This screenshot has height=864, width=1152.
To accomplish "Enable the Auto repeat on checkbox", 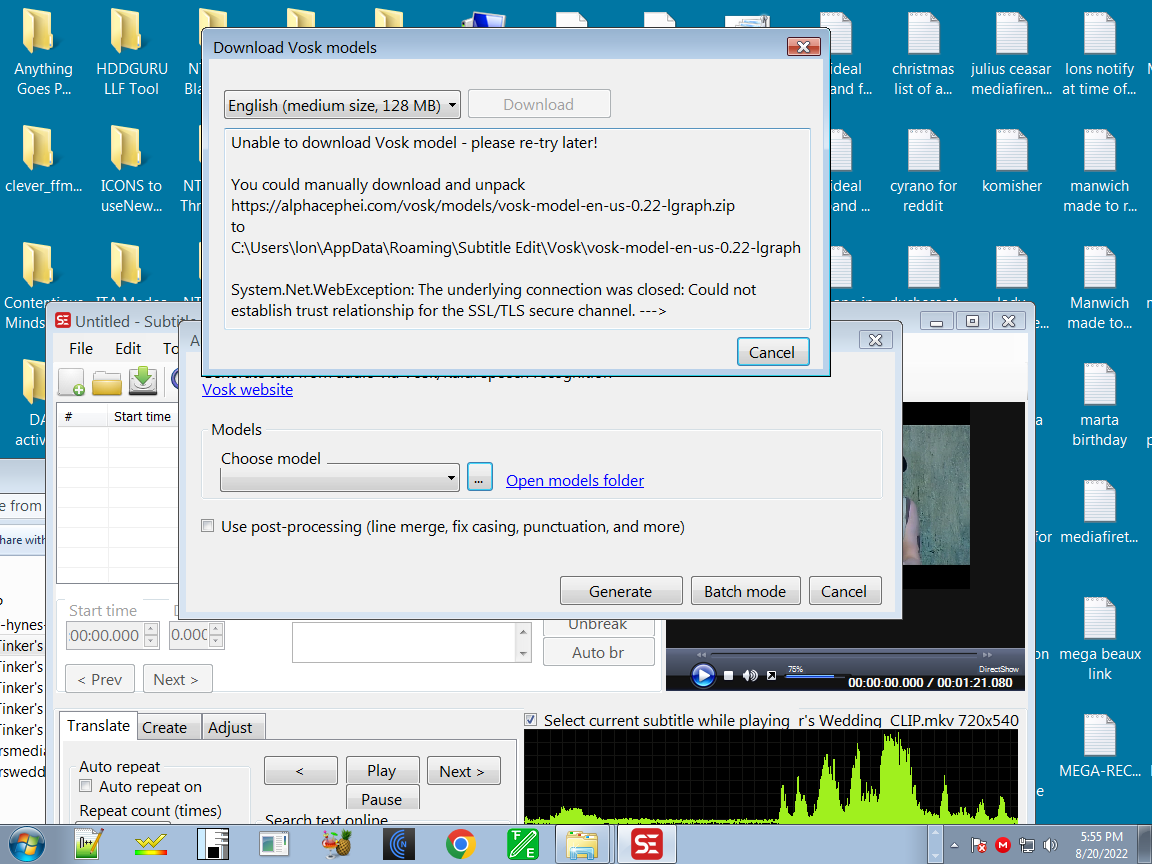I will [x=86, y=786].
